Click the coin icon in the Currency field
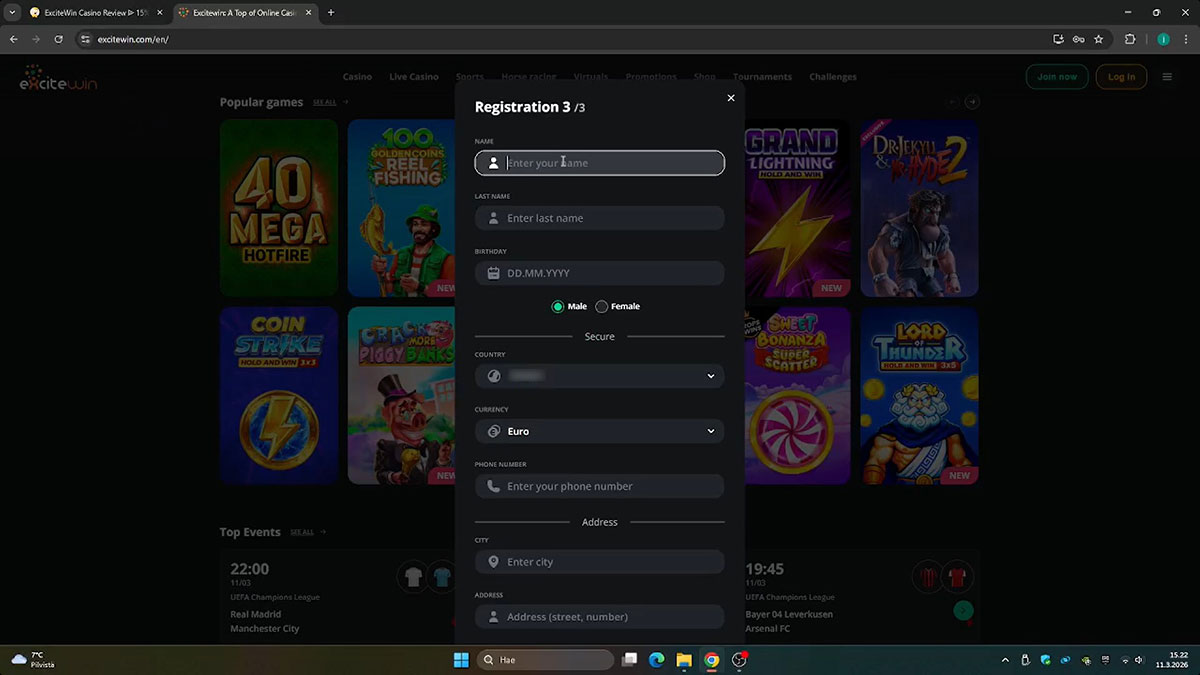This screenshot has width=1200, height=675. [493, 431]
